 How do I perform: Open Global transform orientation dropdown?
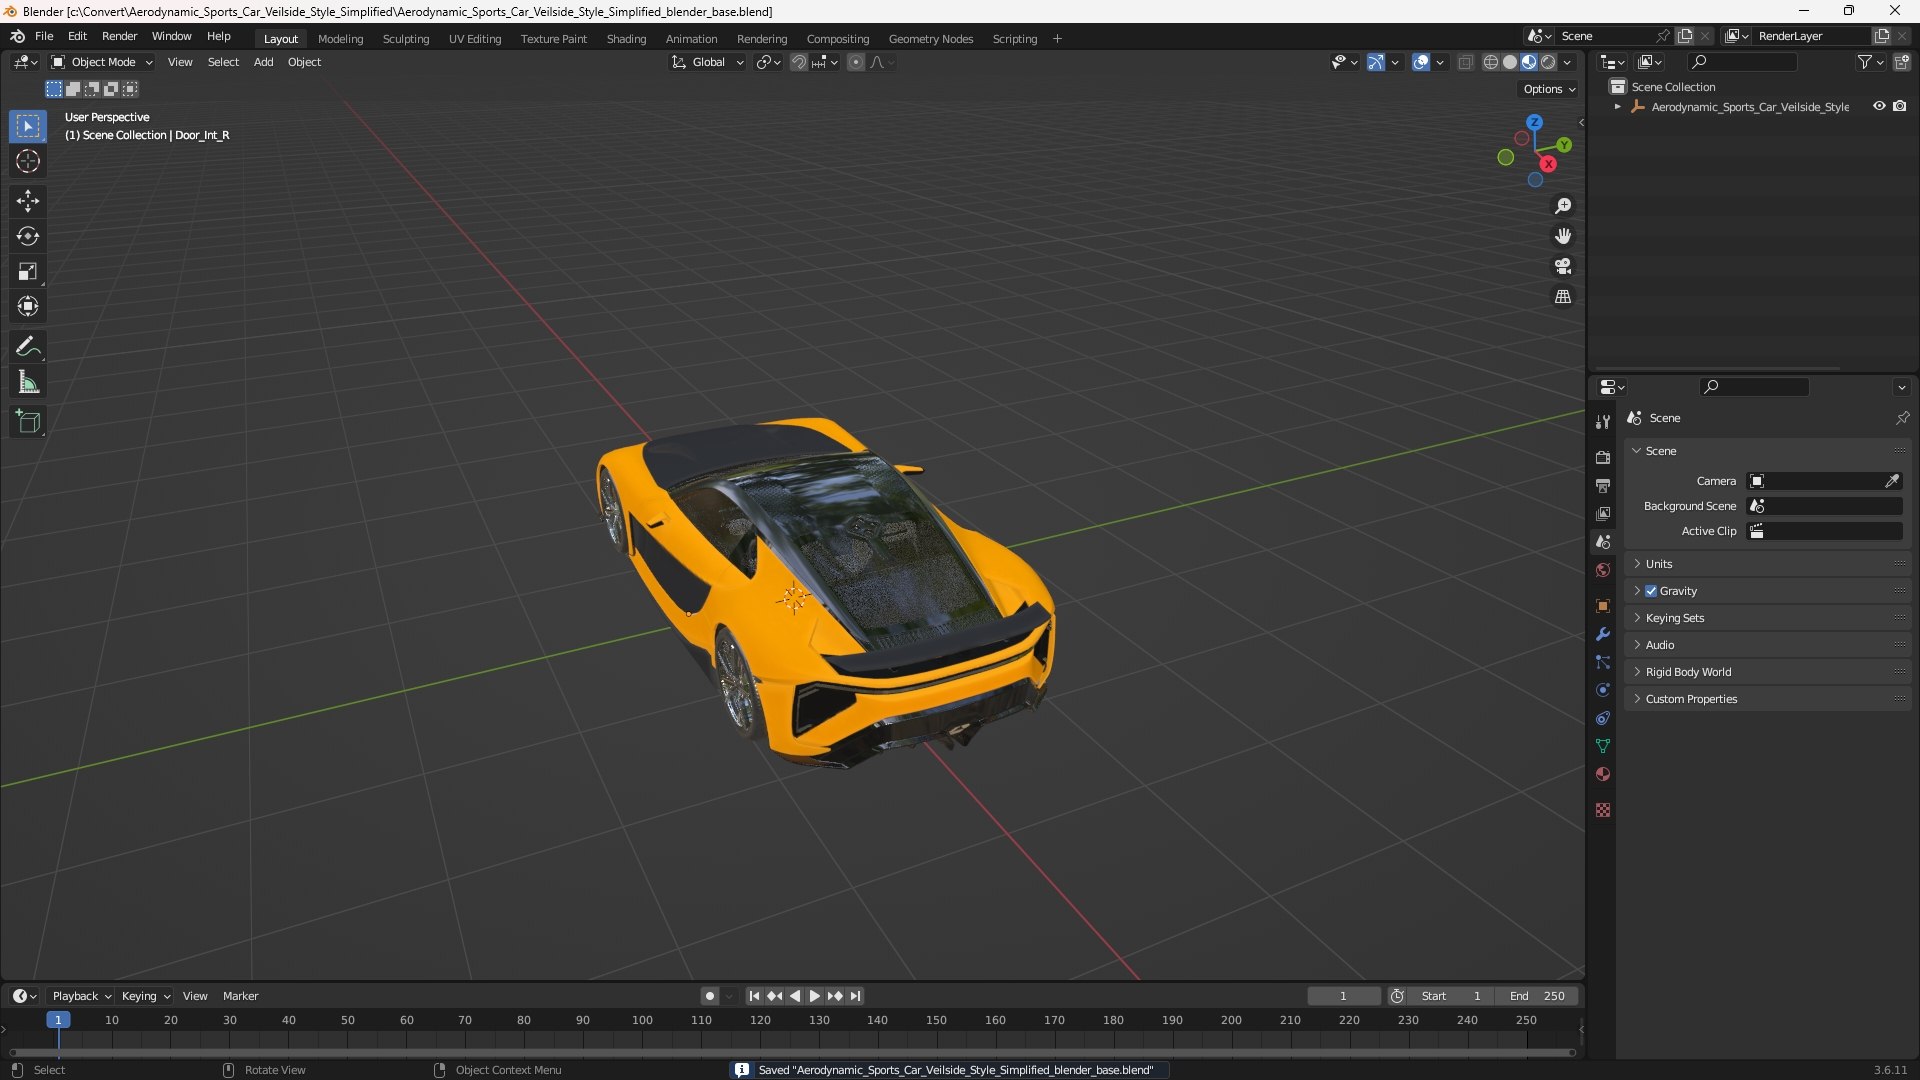coord(708,62)
